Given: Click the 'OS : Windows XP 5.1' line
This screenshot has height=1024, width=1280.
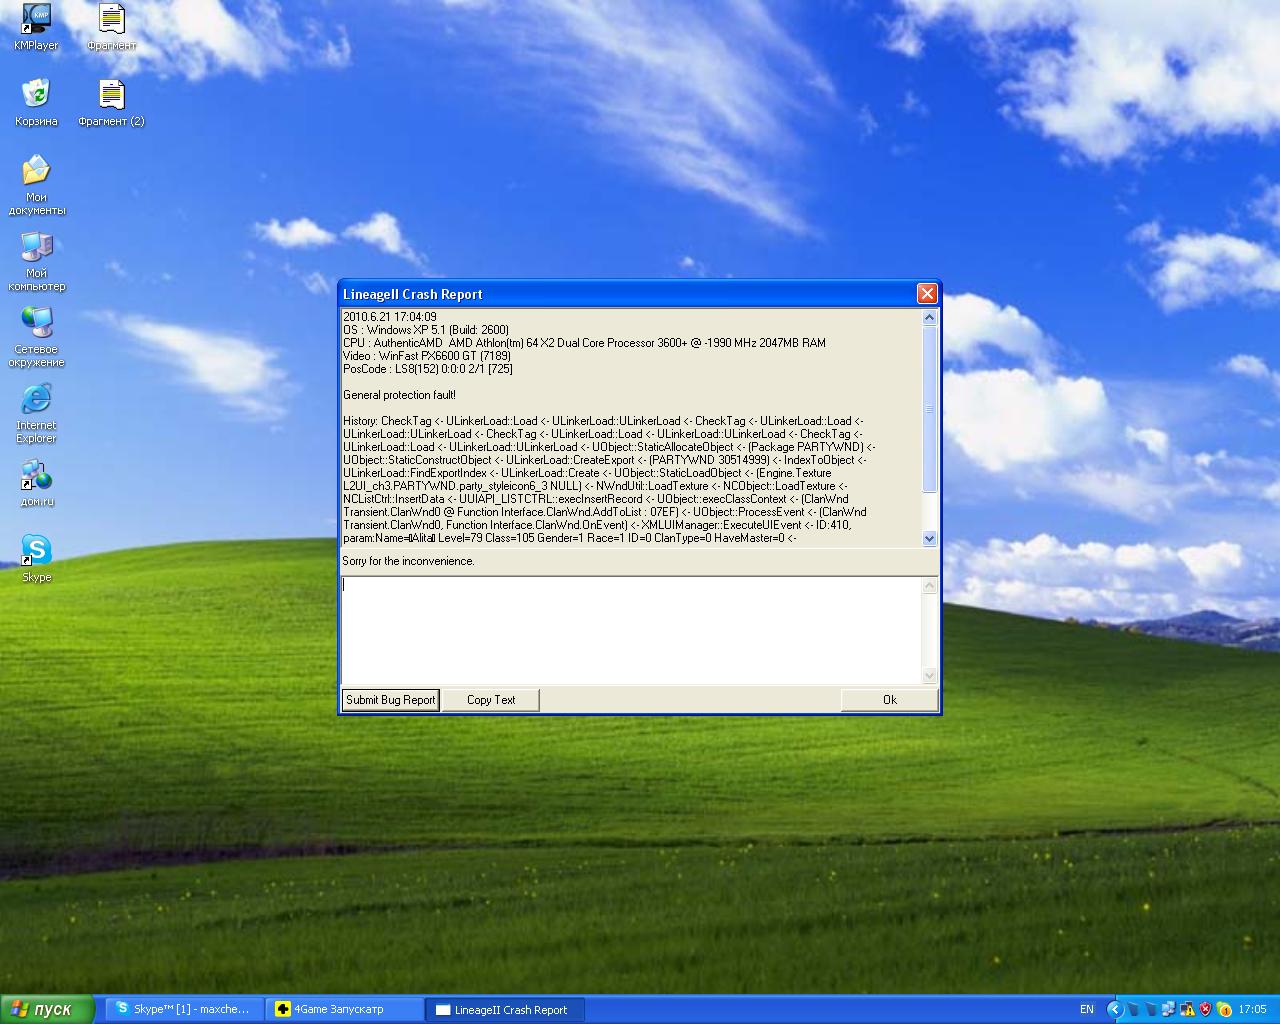Looking at the screenshot, I should point(426,330).
